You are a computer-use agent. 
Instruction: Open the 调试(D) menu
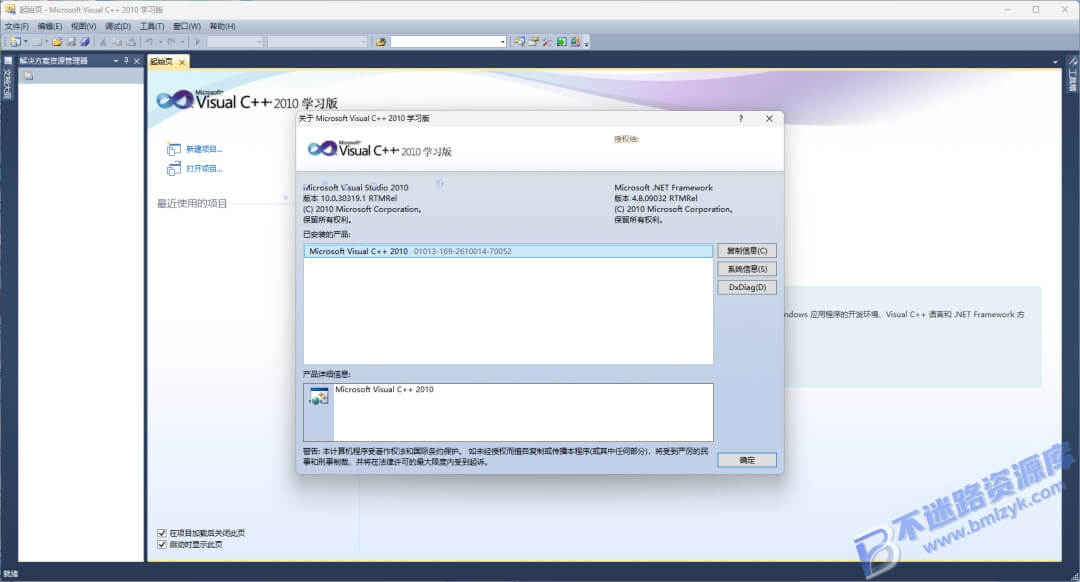(118, 26)
